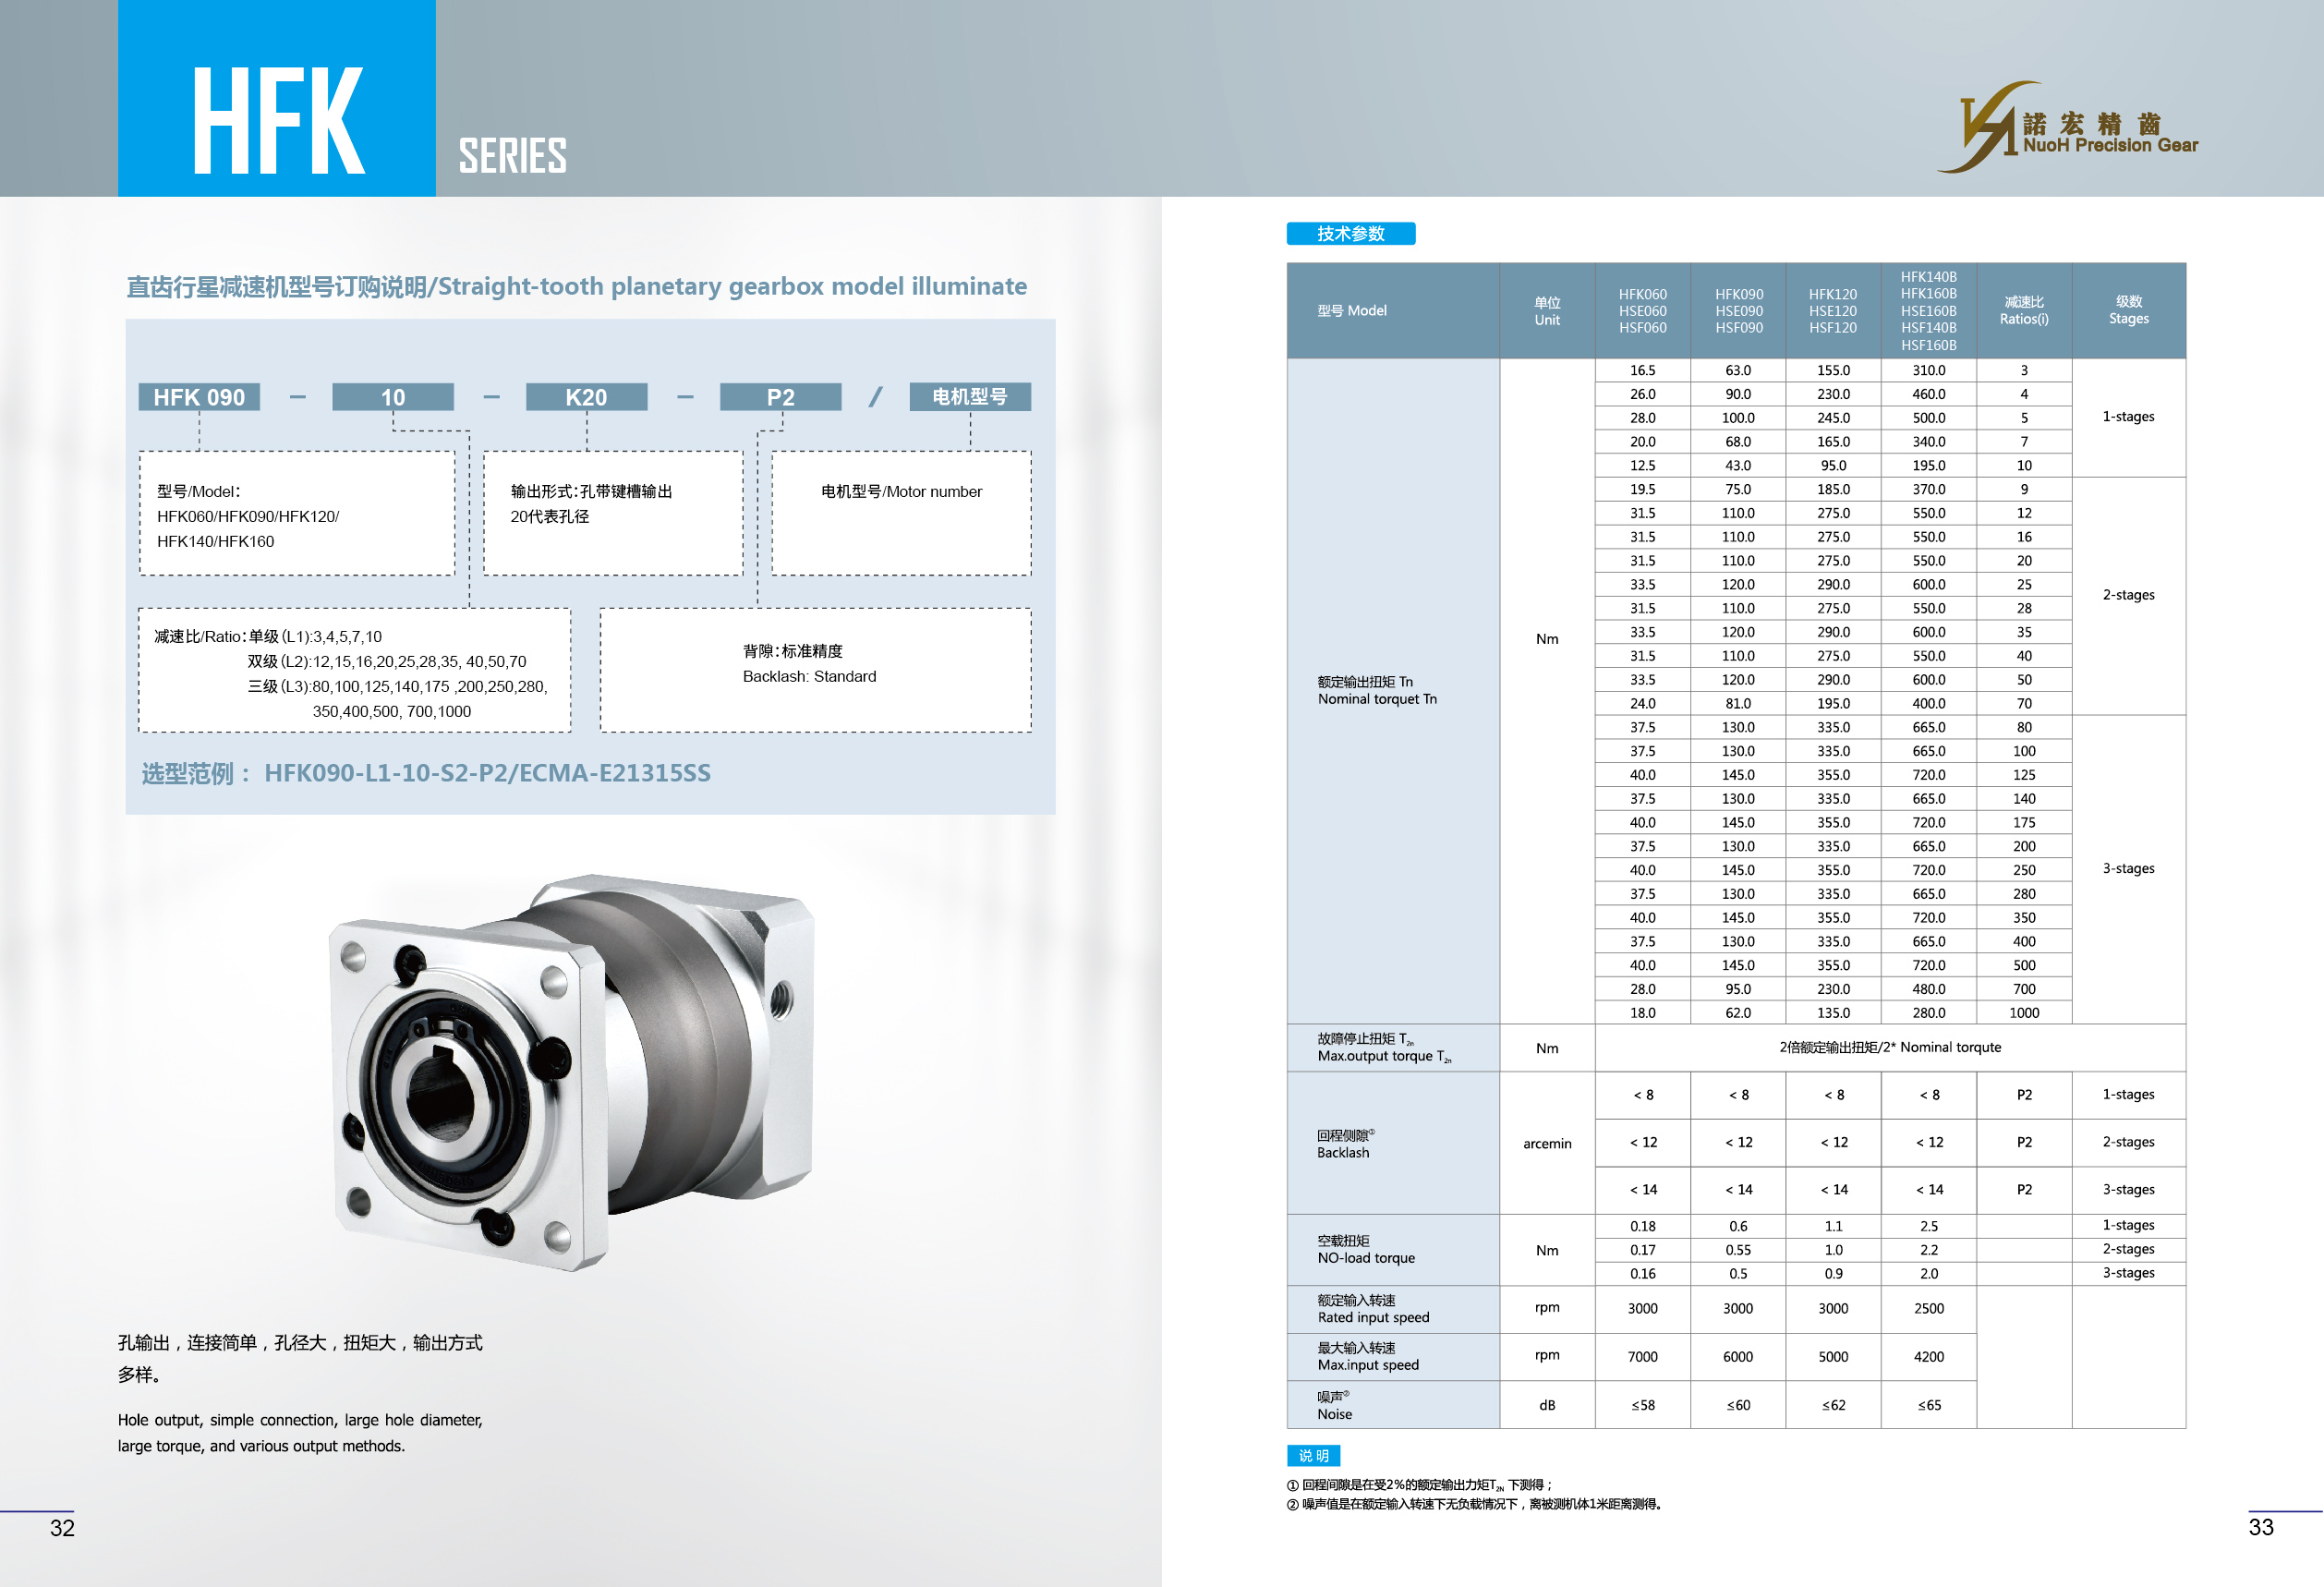Click the blue HFK title block
Viewport: 2324px width, 1587px height.
point(277,98)
